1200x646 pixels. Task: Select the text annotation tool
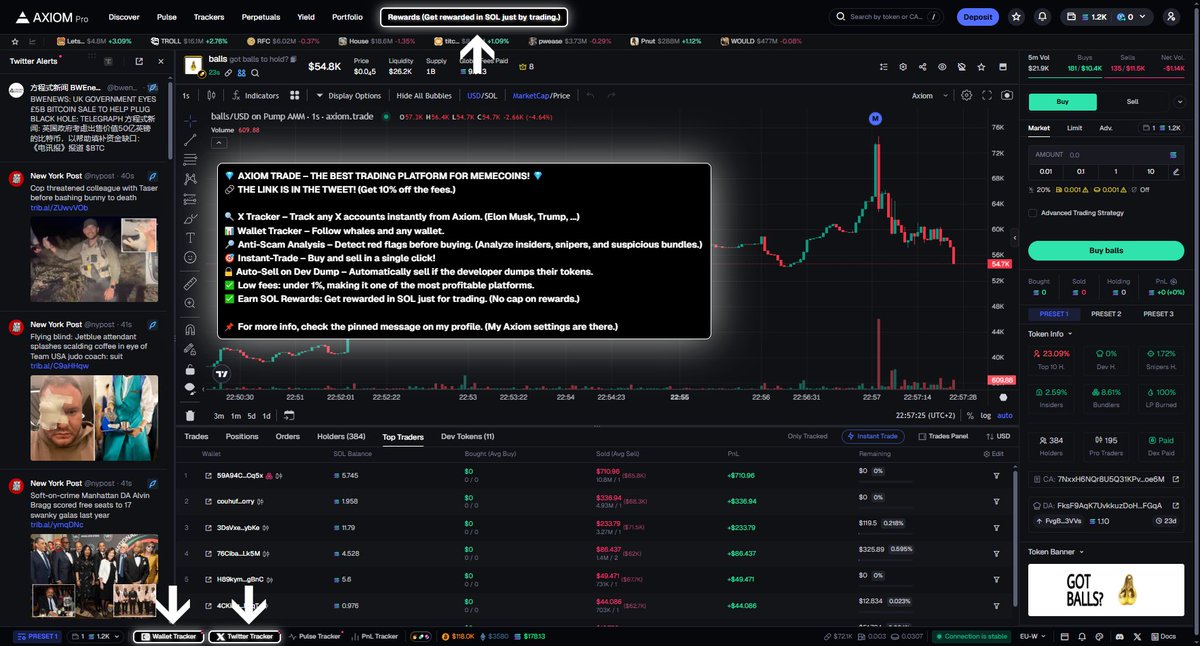click(190, 237)
